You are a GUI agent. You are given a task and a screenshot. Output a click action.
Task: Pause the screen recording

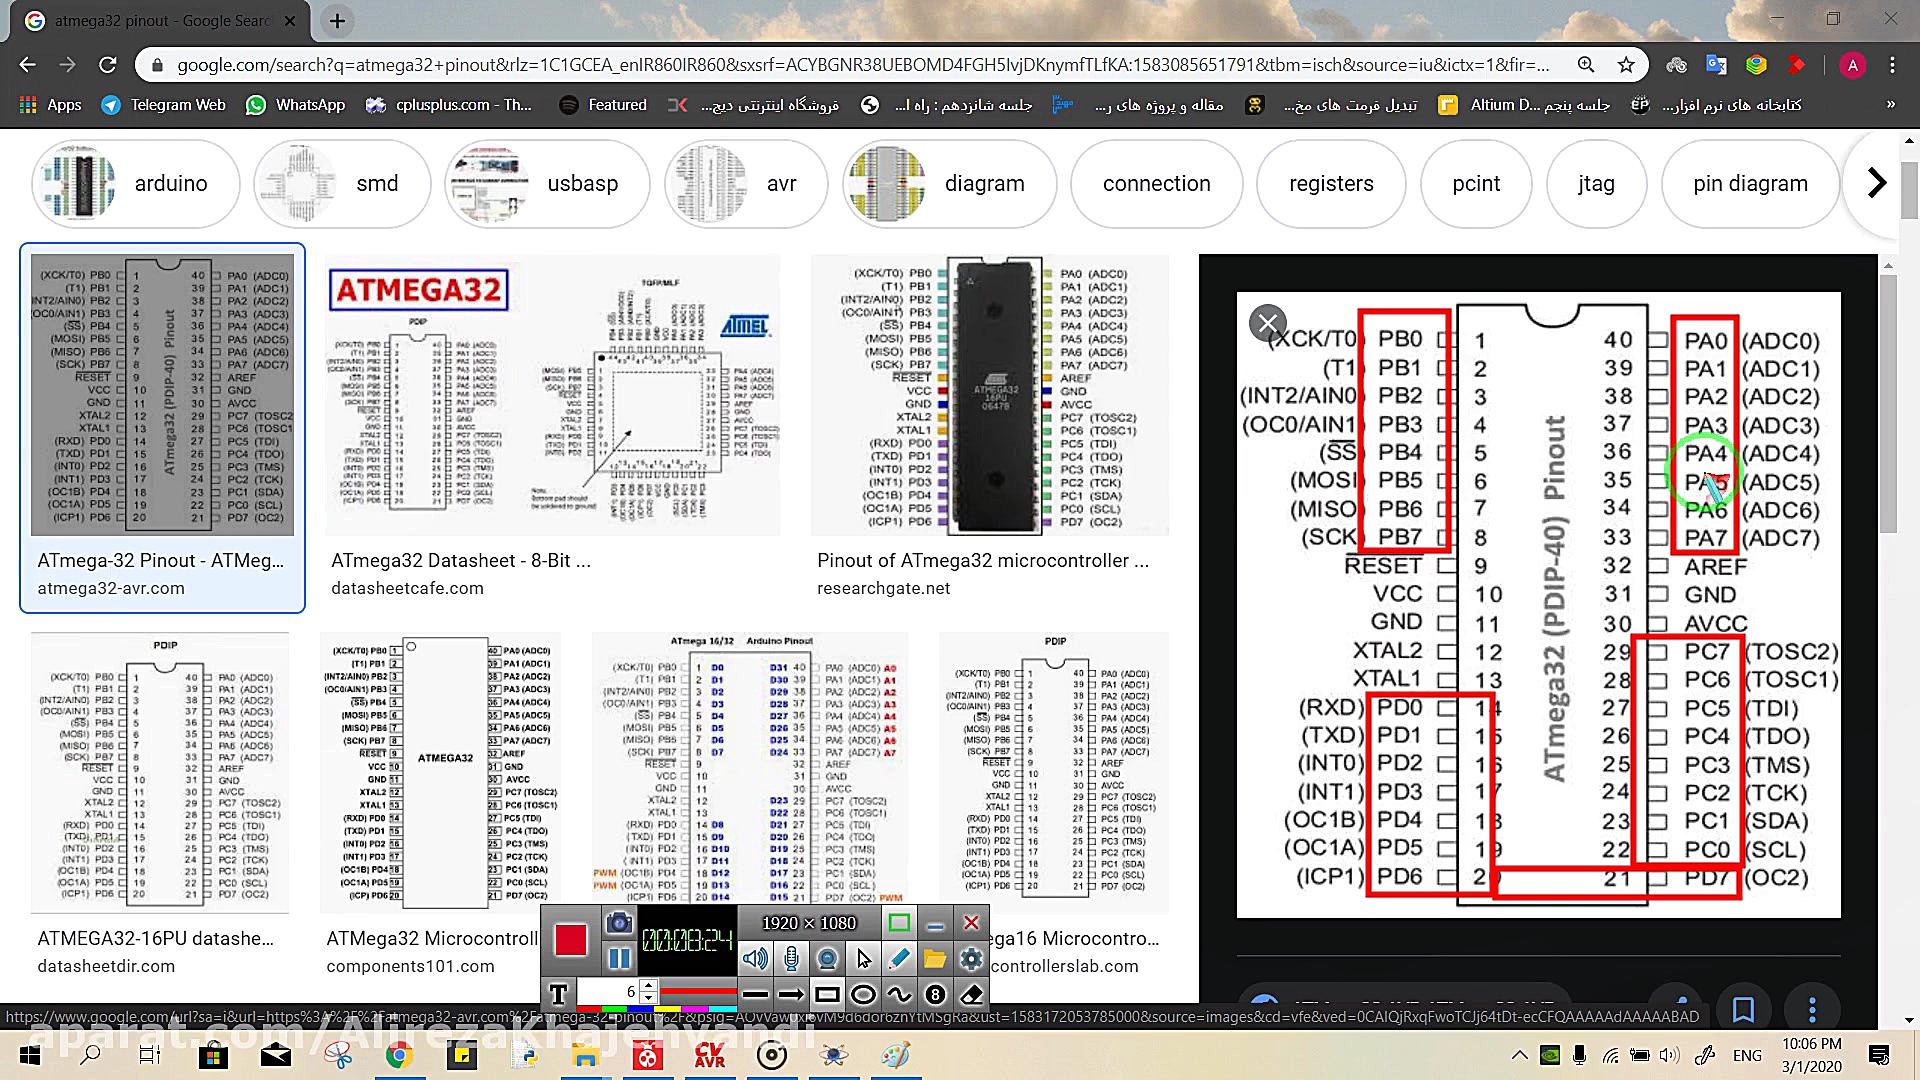click(619, 959)
